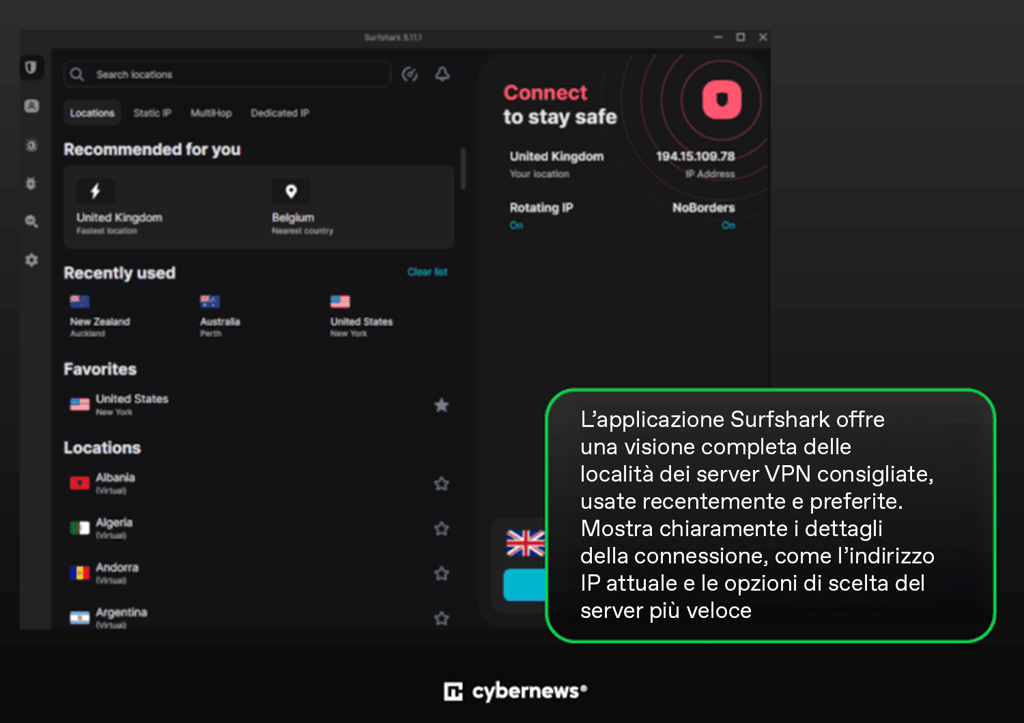Open the Alert sidebar icon
Viewport: 1024px width, 723px height.
pos(31,145)
